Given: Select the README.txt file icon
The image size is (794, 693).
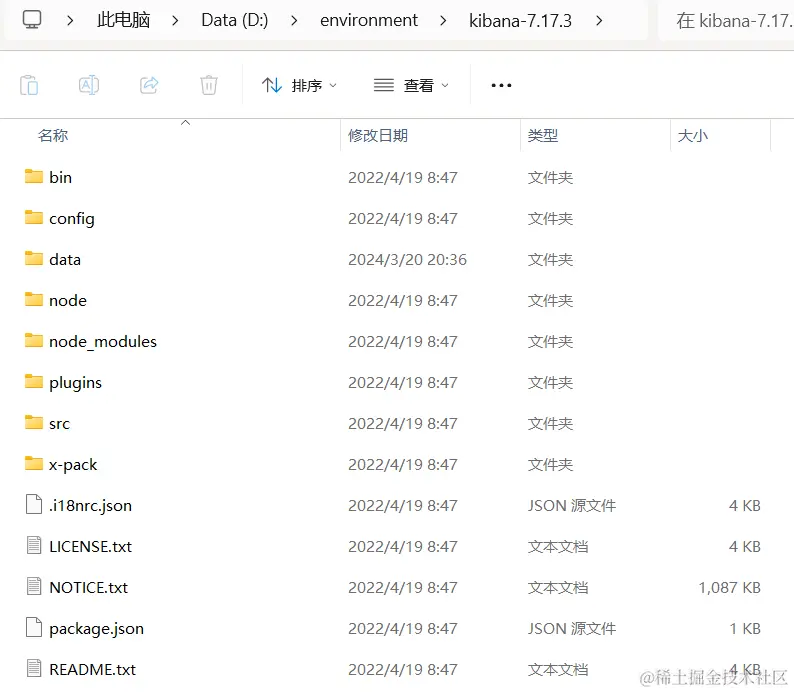Looking at the screenshot, I should click(34, 669).
